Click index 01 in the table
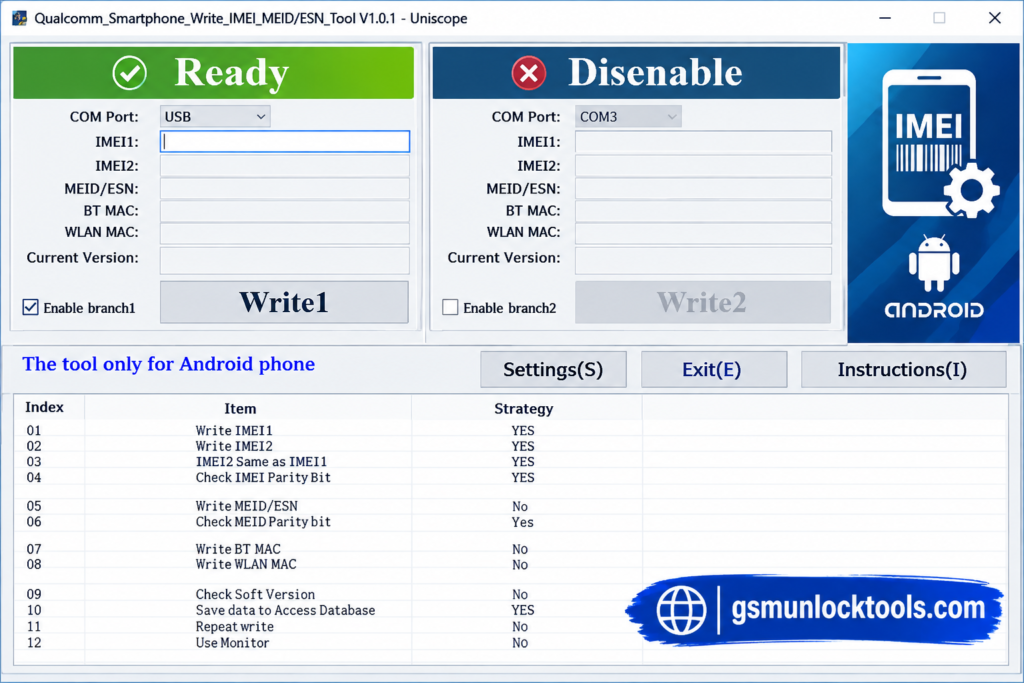 (34, 430)
